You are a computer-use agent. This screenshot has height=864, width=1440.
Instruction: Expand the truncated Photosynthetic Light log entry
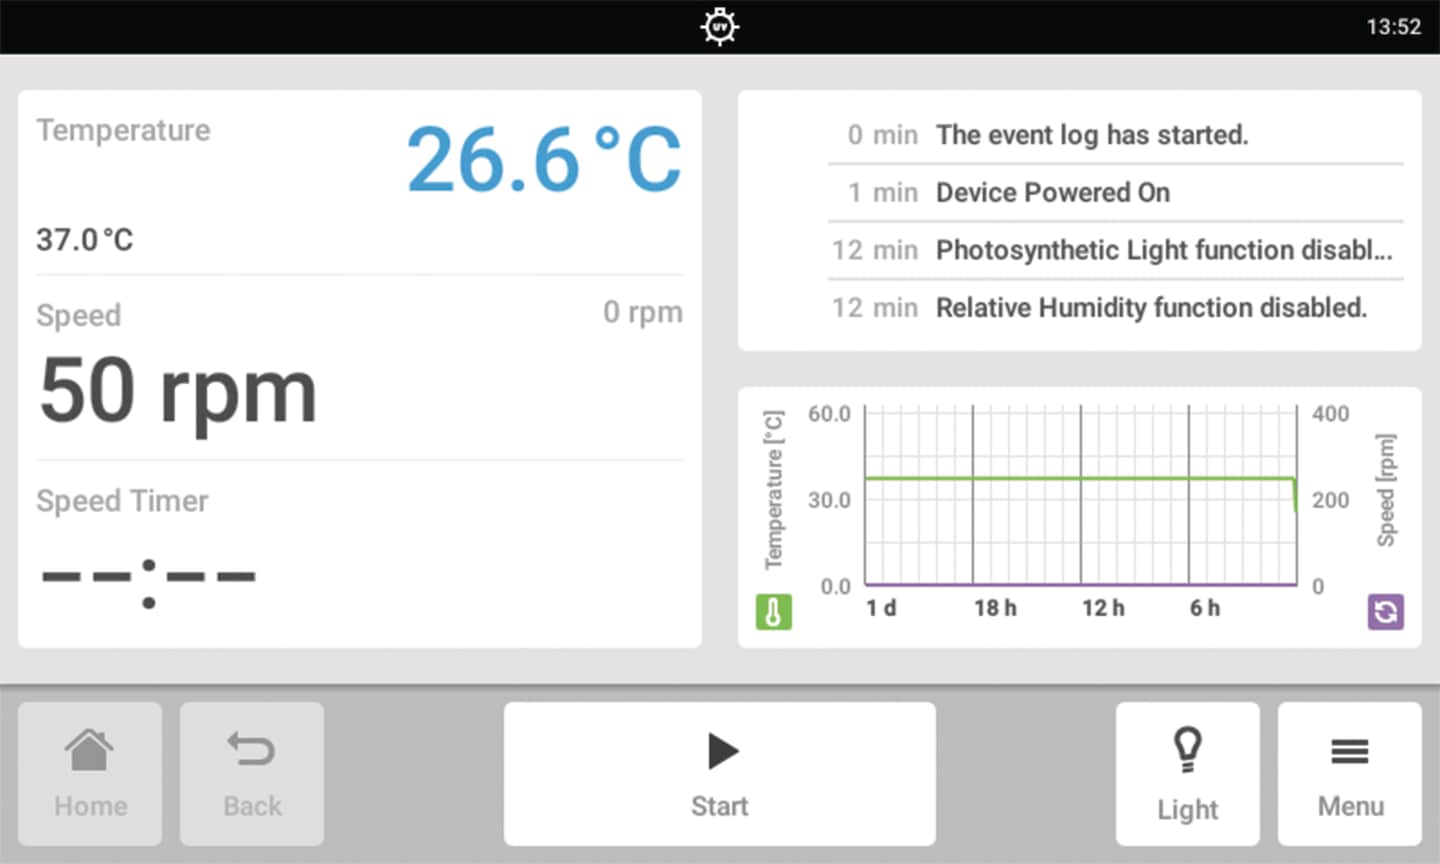(x=1163, y=250)
